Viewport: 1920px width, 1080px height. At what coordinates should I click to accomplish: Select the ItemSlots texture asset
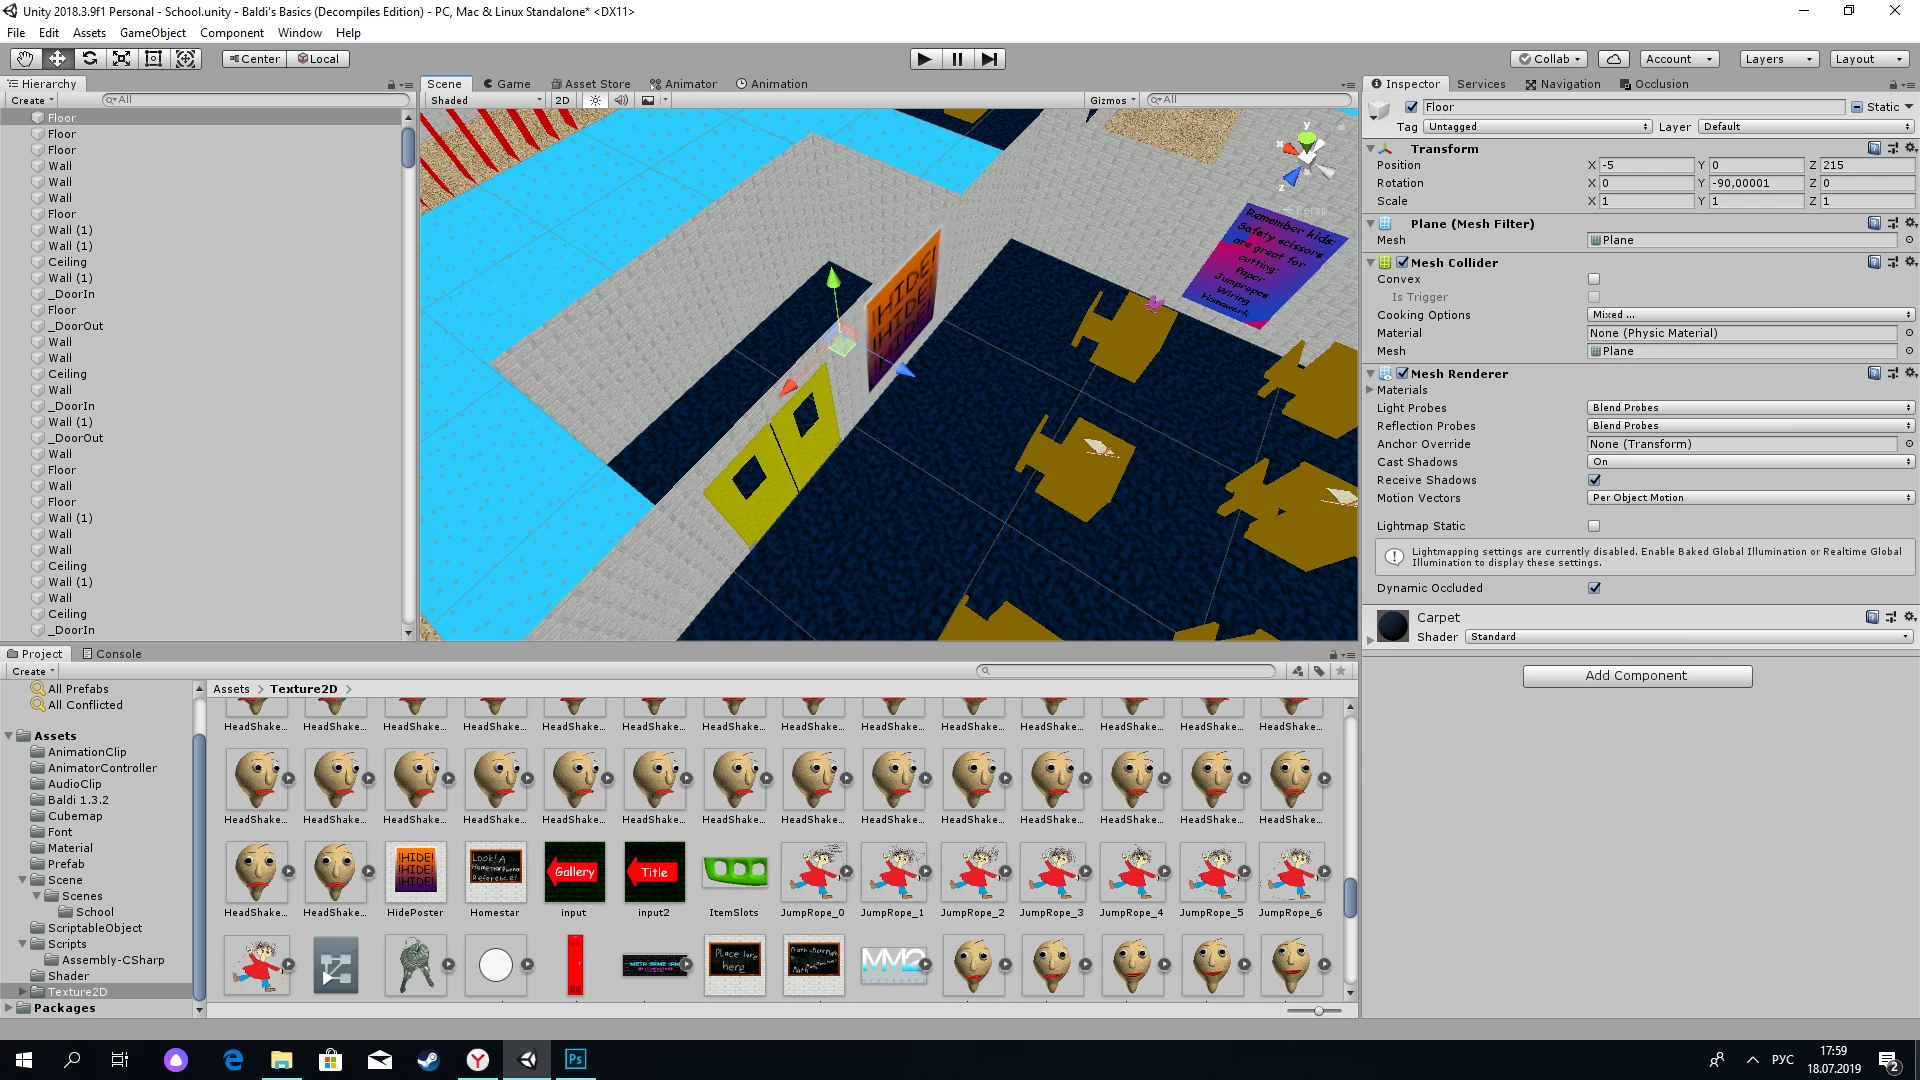click(734, 878)
